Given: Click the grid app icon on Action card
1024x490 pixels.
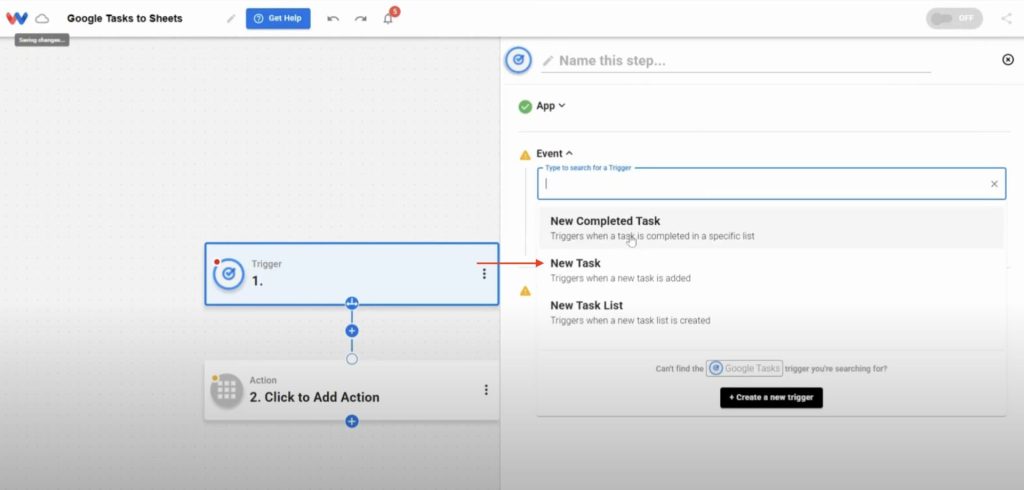Looking at the screenshot, I should coord(227,391).
